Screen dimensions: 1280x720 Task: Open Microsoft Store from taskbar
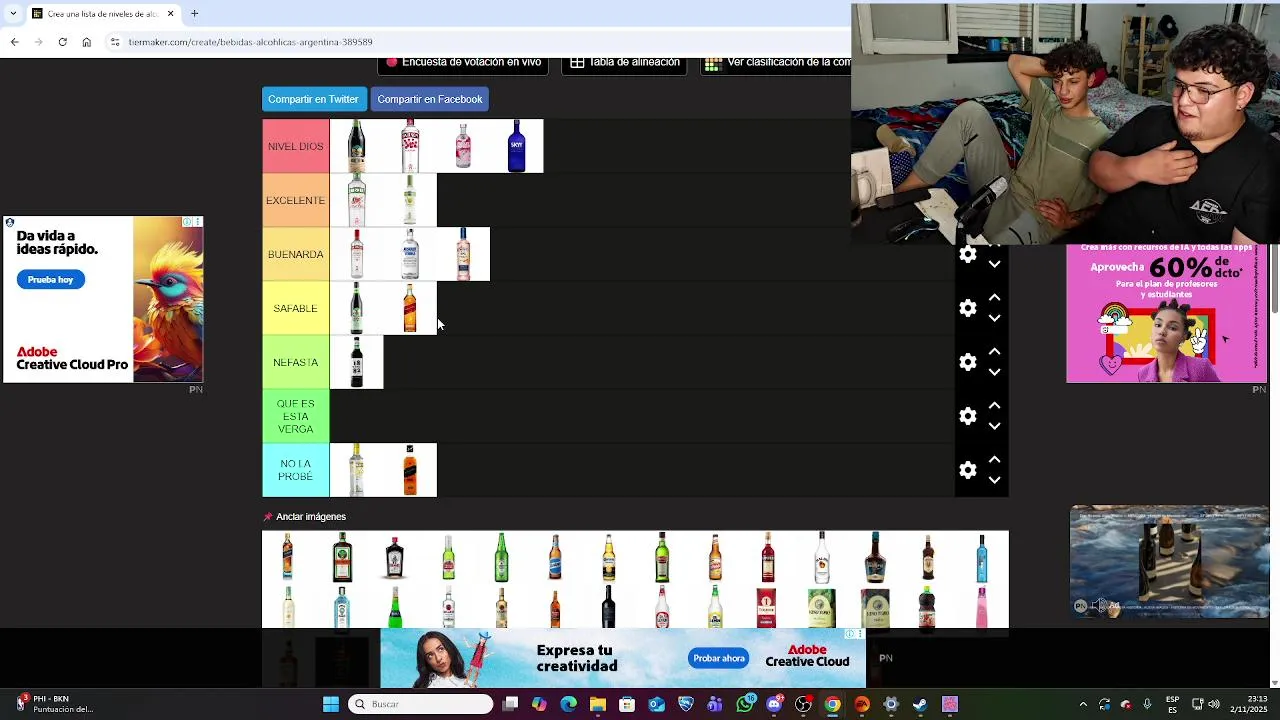coord(627,704)
